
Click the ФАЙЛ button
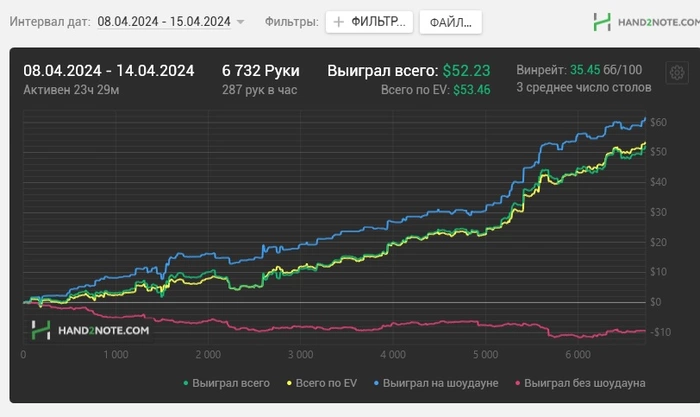[x=450, y=22]
